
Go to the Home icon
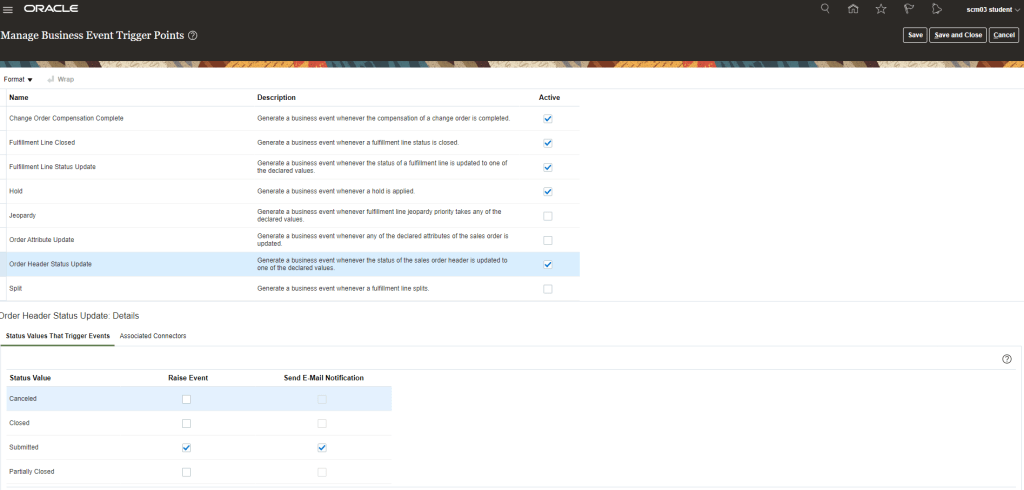[853, 9]
